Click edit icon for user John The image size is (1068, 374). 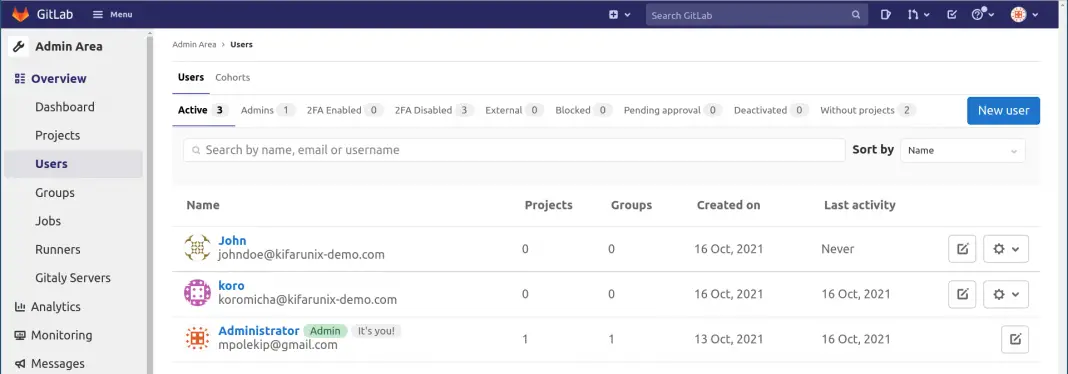point(962,249)
